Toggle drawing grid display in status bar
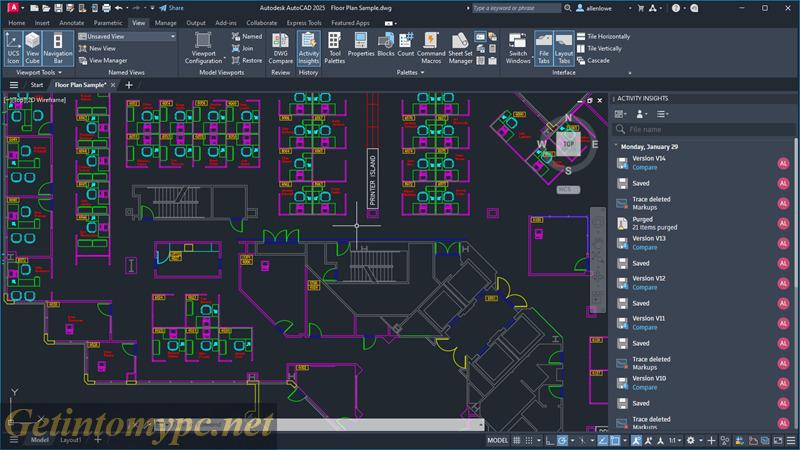 coord(516,440)
